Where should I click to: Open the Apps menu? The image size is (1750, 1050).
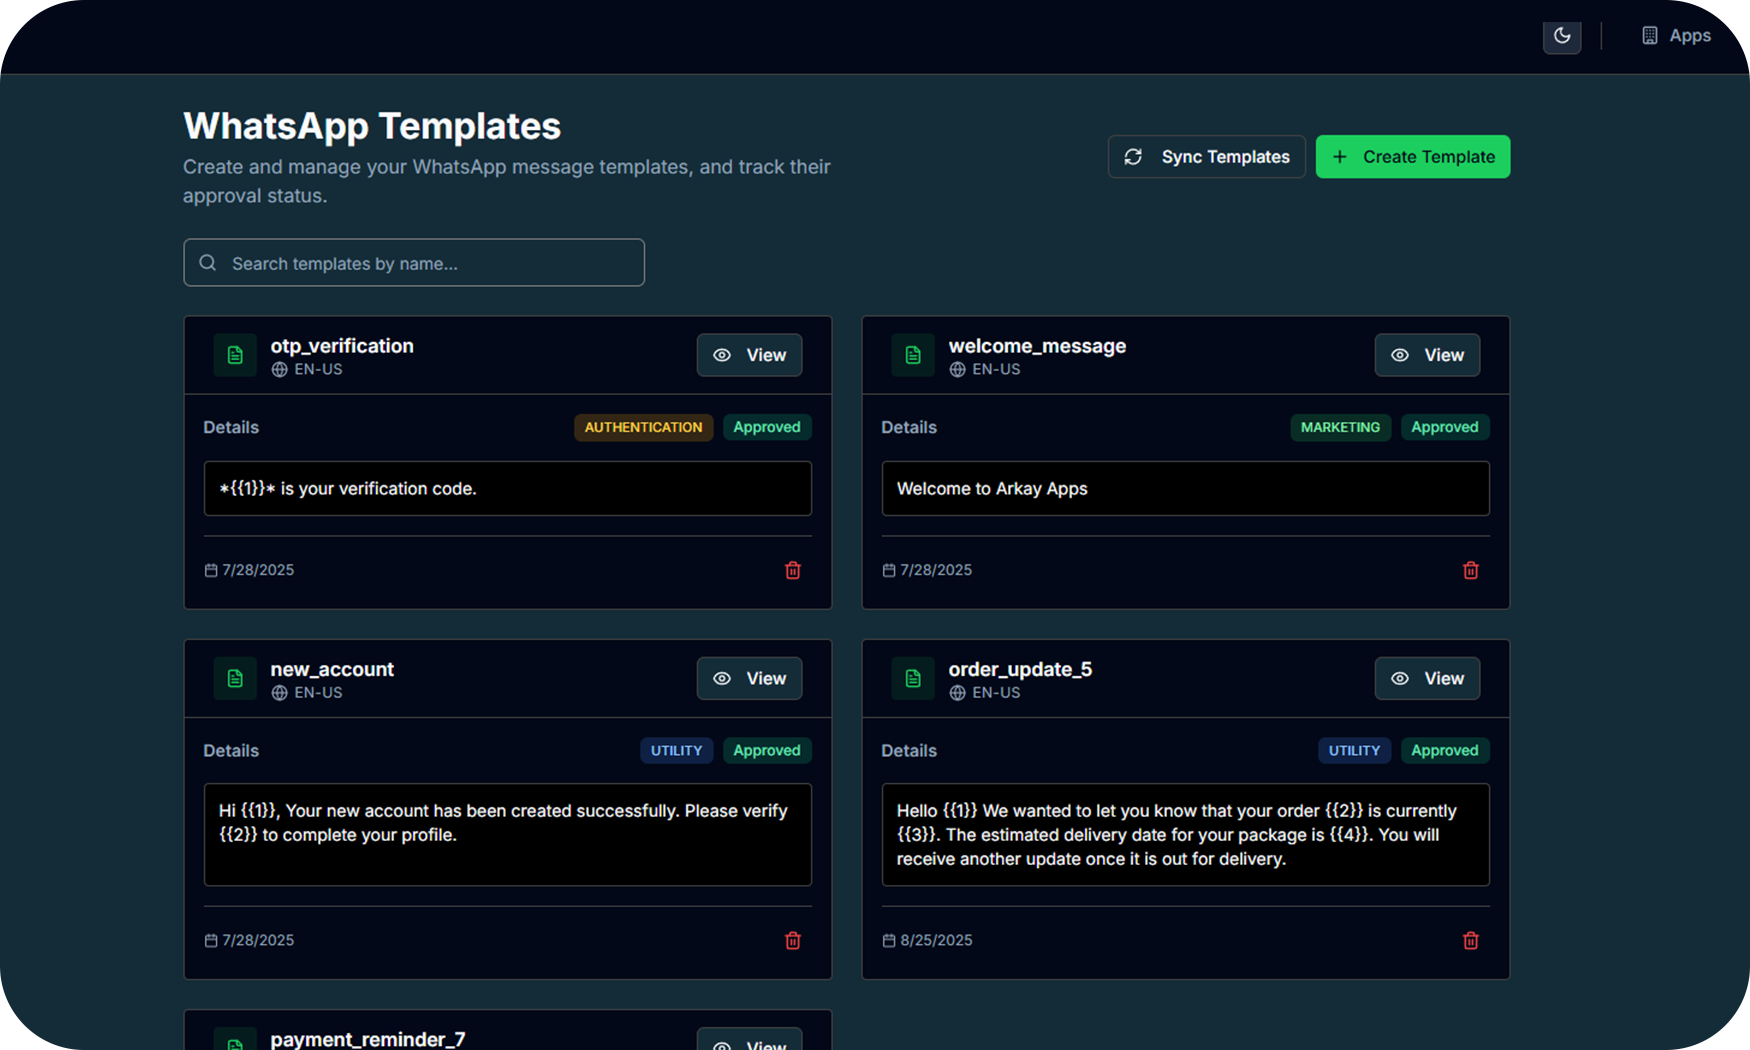1676,36
